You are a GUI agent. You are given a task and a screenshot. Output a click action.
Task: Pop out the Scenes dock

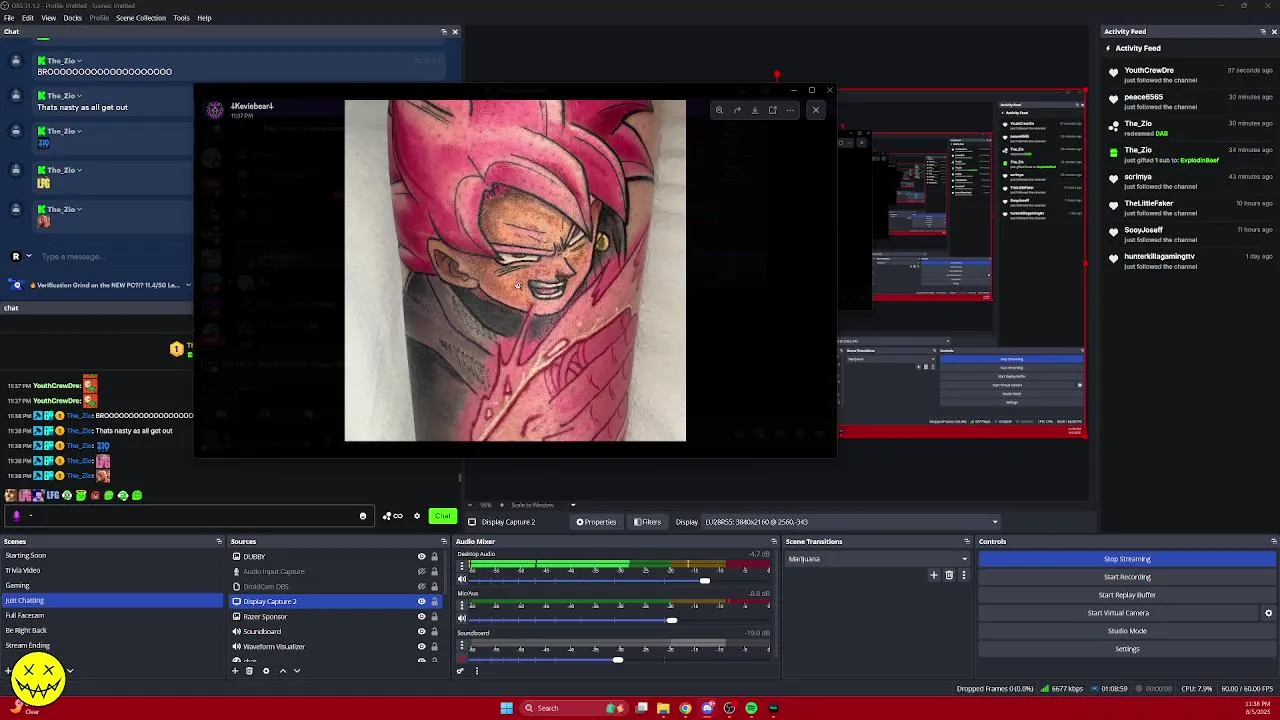pos(219,542)
